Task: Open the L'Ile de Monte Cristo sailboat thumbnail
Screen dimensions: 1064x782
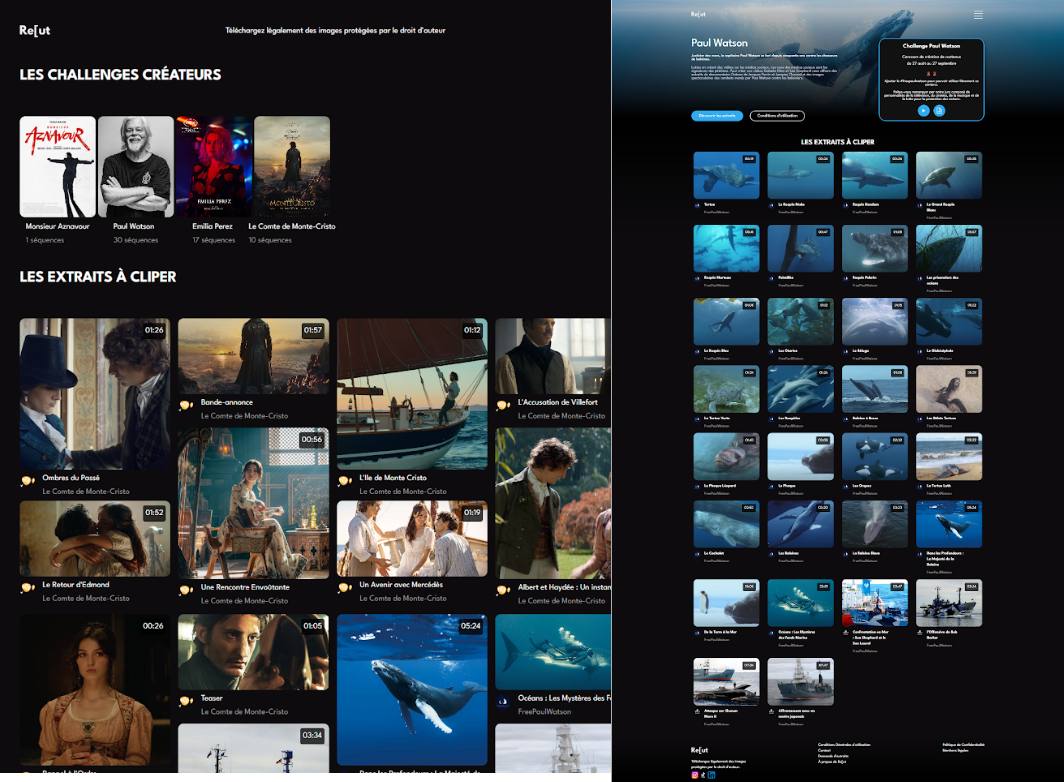Action: [x=412, y=394]
